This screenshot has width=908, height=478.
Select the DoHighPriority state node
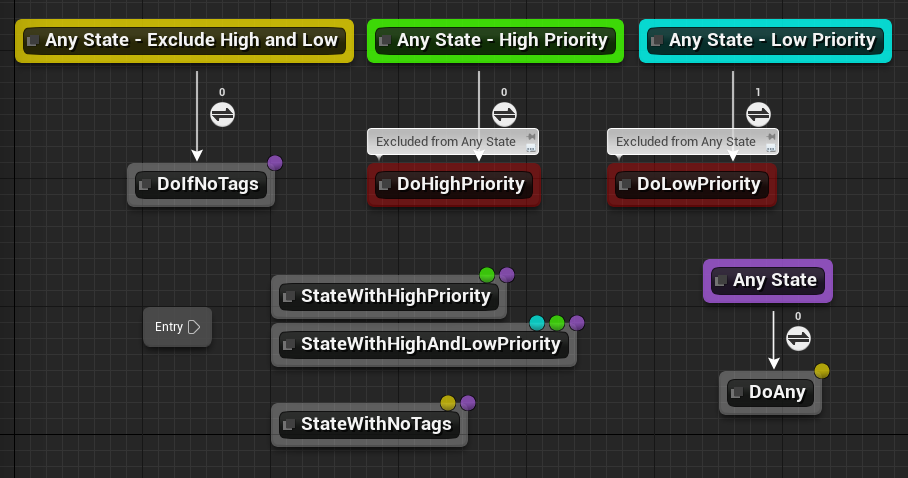point(454,185)
